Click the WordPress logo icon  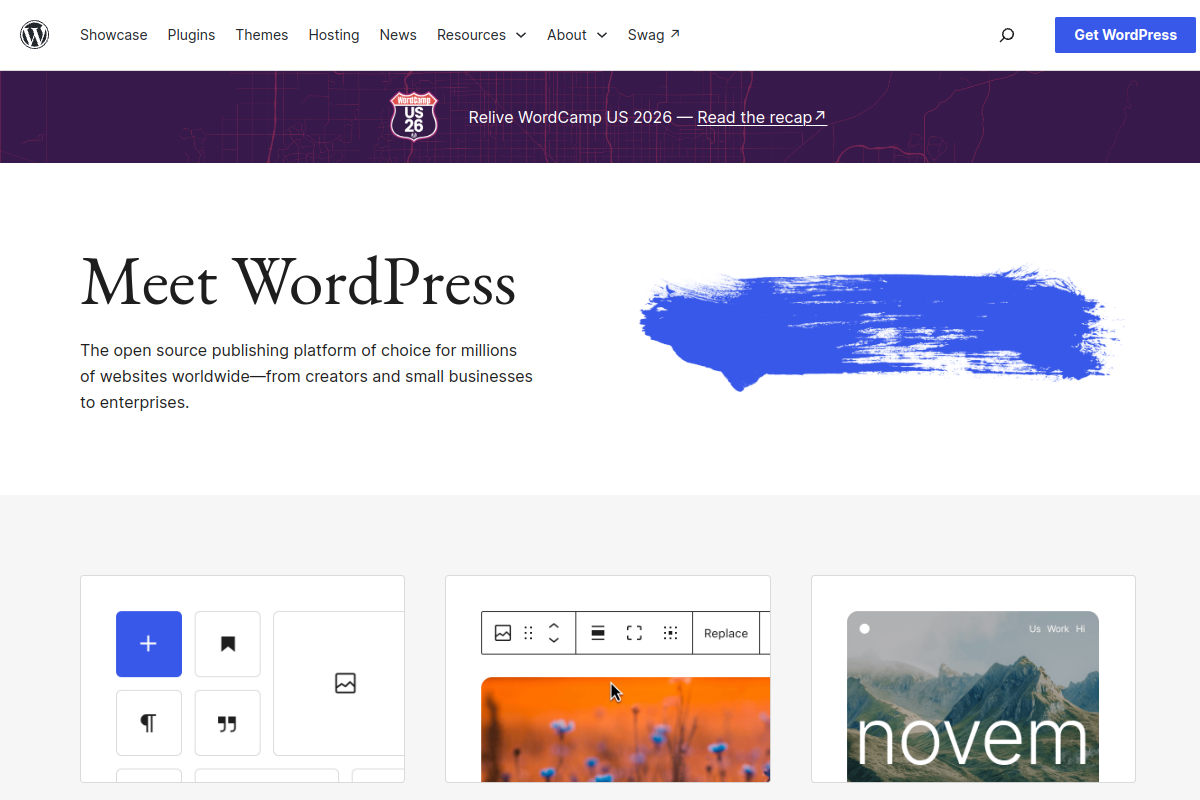click(x=35, y=35)
